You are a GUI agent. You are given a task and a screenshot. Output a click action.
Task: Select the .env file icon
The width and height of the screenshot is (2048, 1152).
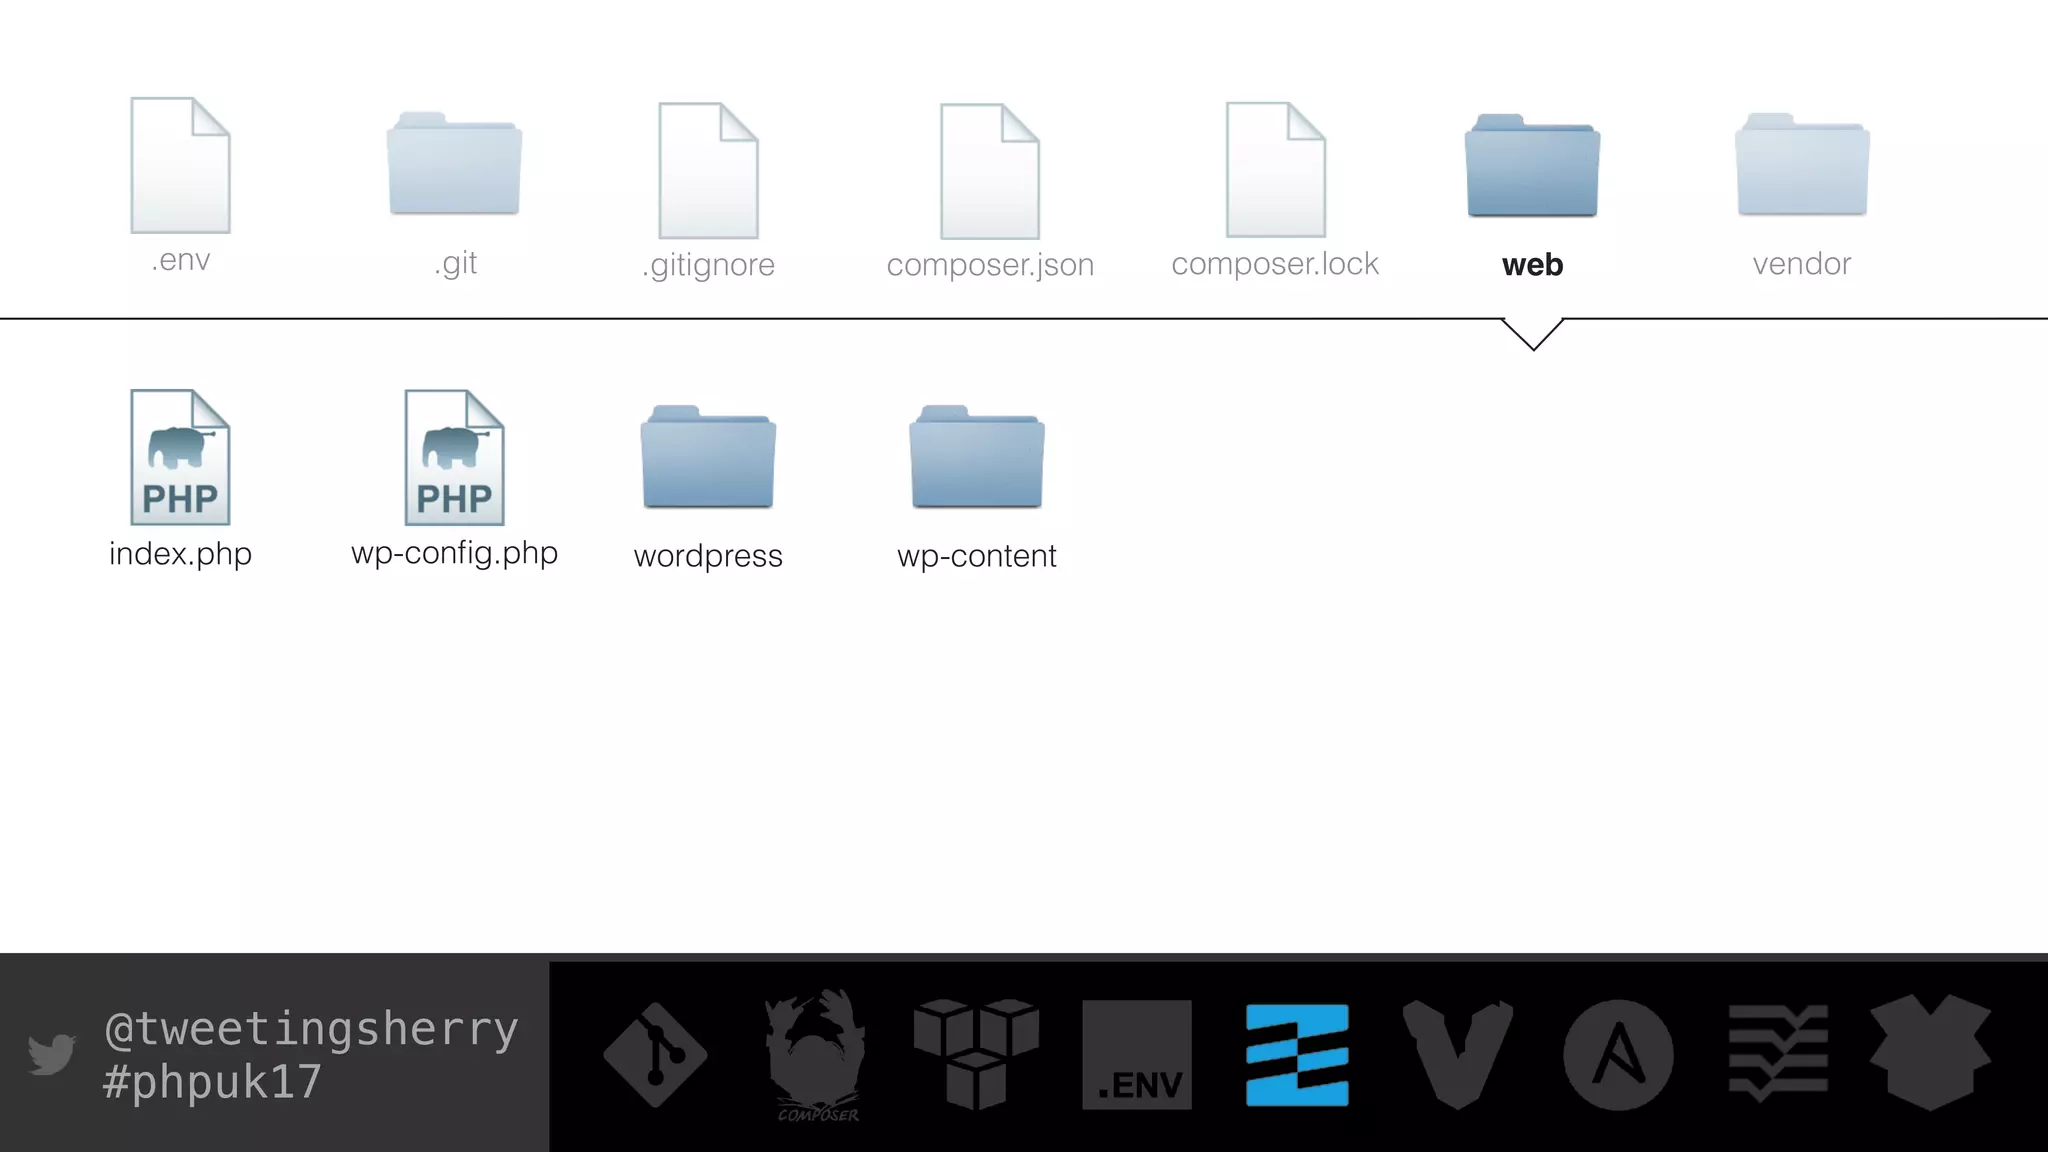pos(180,166)
